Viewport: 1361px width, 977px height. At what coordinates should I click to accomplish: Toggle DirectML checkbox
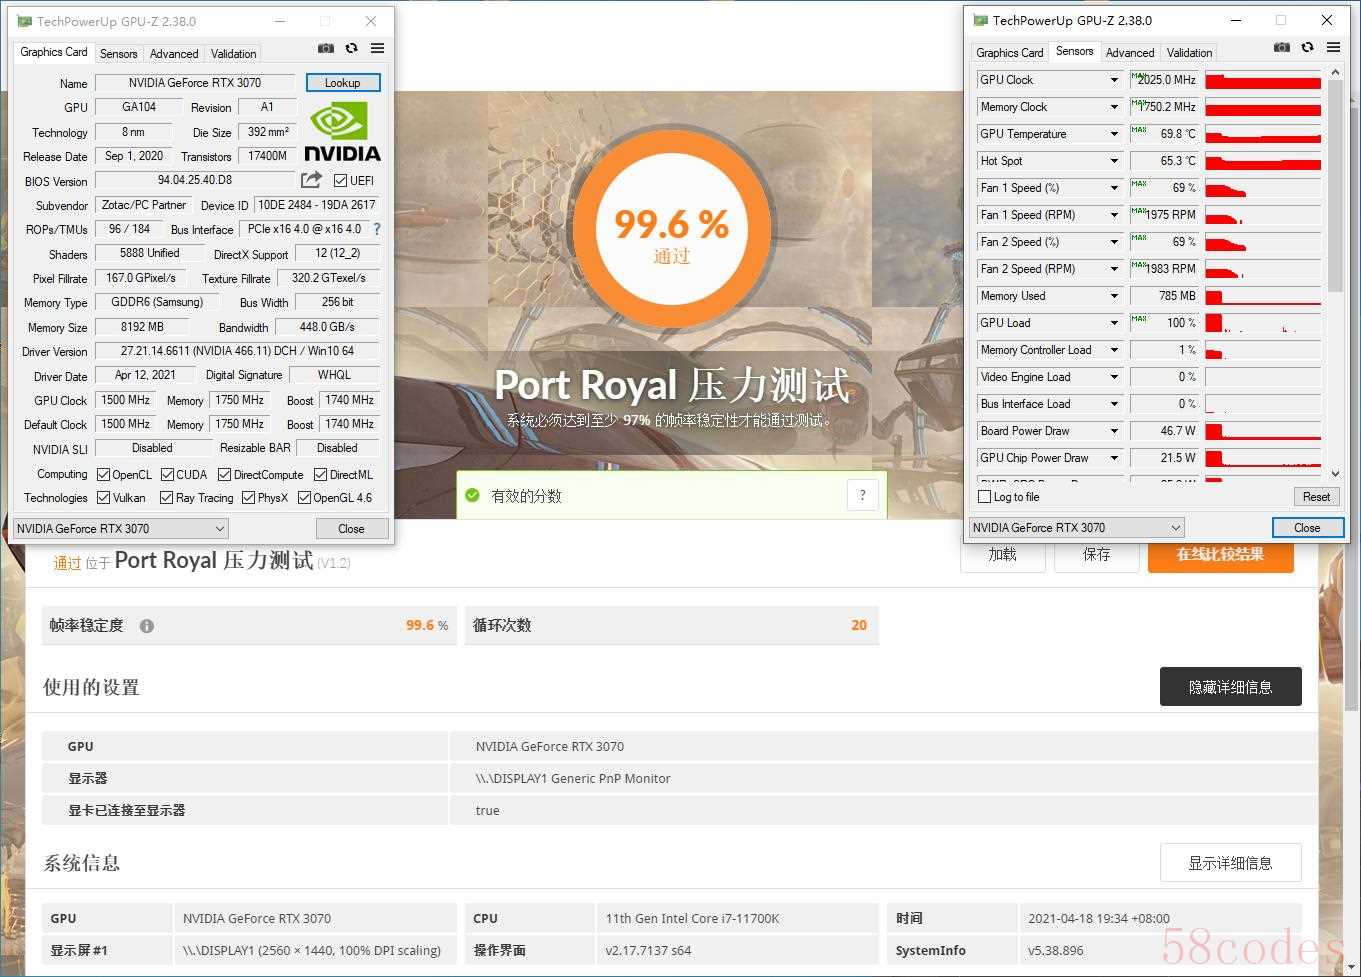(x=320, y=474)
